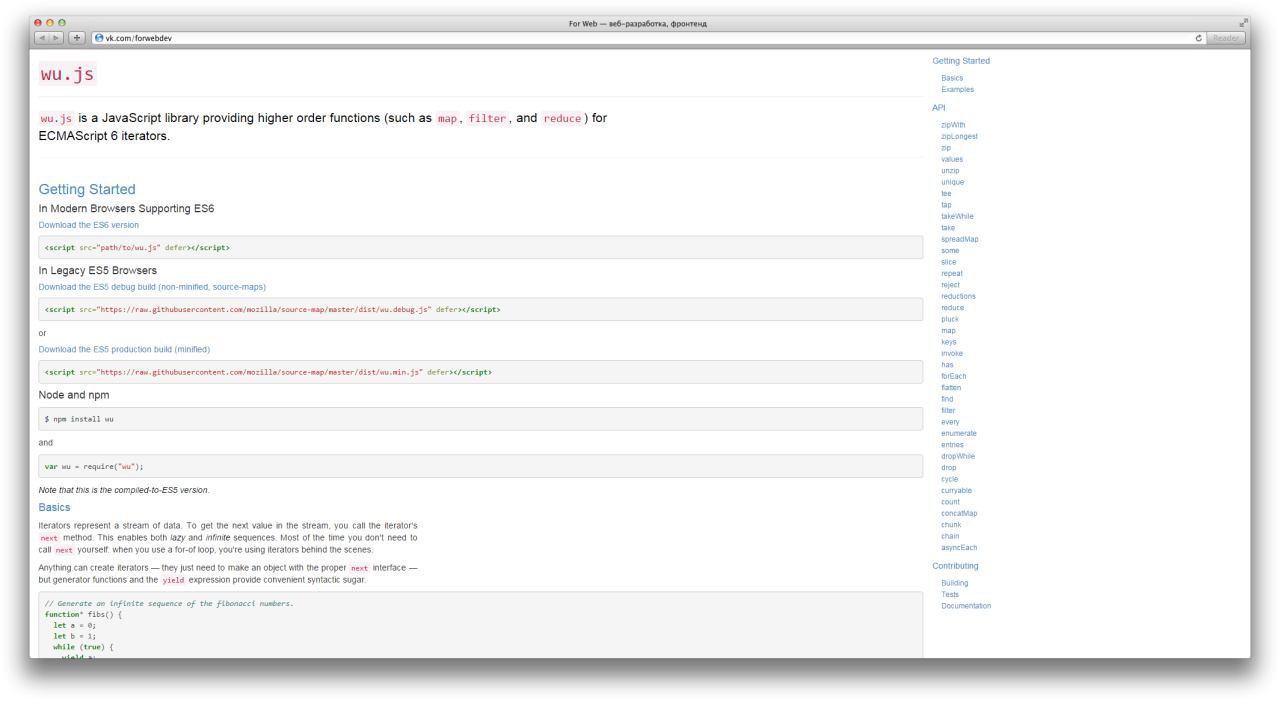
Task: Open the 'Download the ES6 version' link
Action: tap(89, 225)
